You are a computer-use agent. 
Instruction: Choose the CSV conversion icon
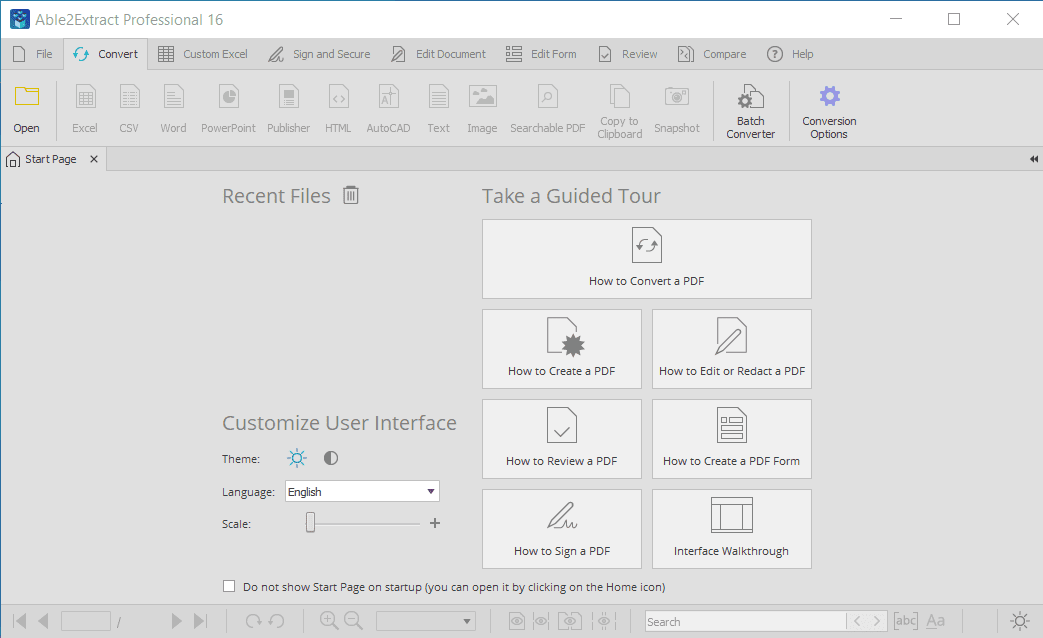click(129, 97)
